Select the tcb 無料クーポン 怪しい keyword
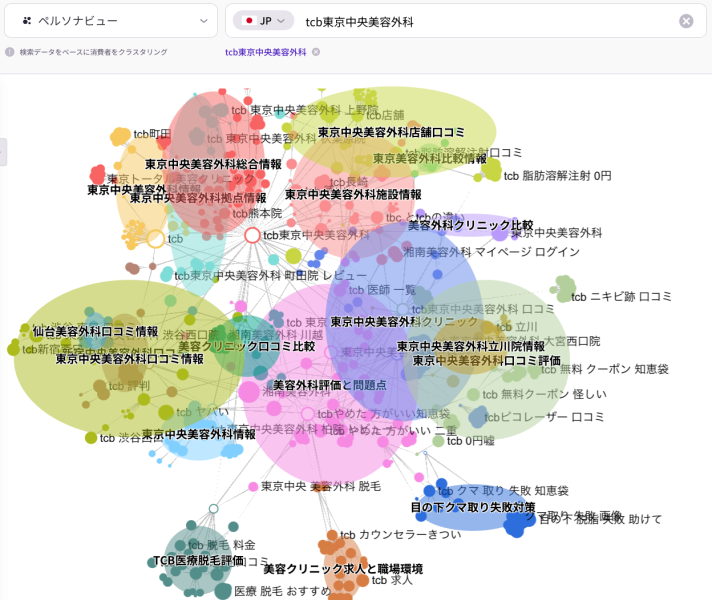The width and height of the screenshot is (712, 600). pos(544,394)
